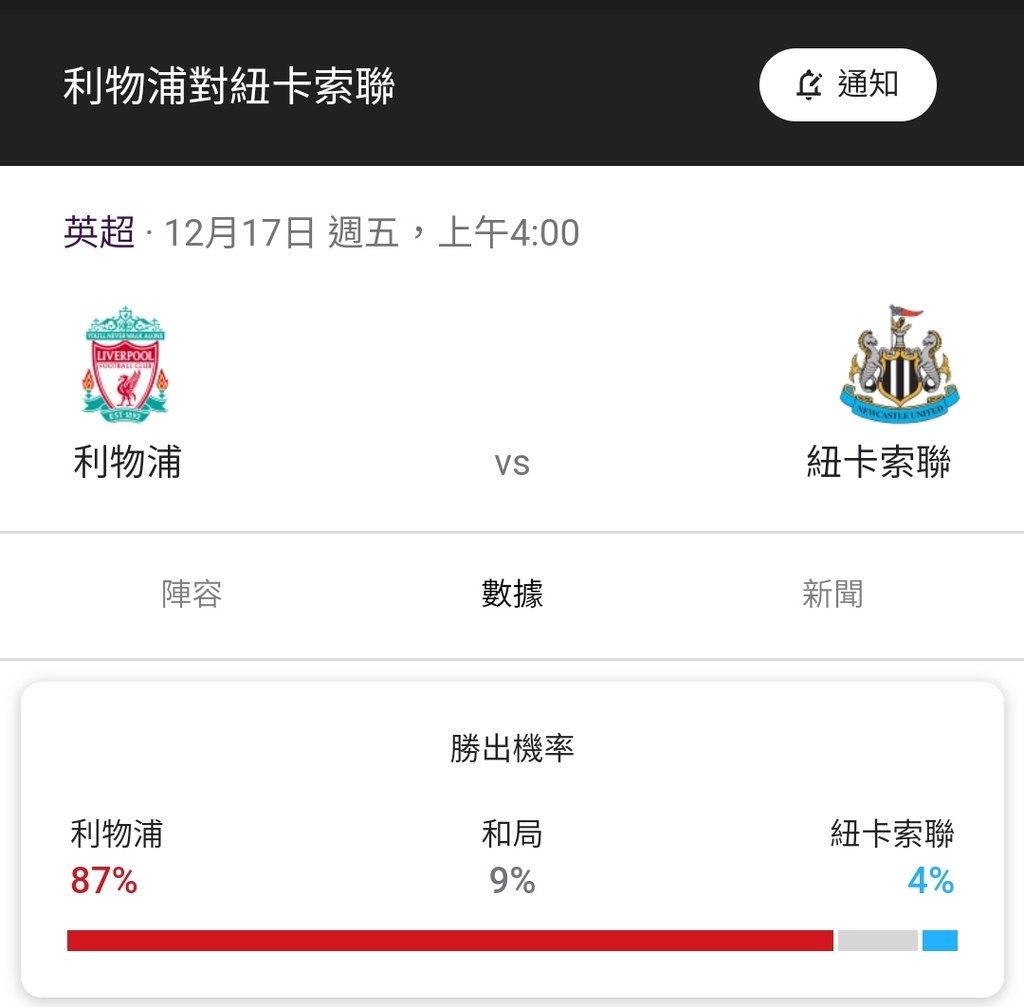Click the 勝出機率 card heading
The width and height of the screenshot is (1024, 1007).
click(x=512, y=748)
